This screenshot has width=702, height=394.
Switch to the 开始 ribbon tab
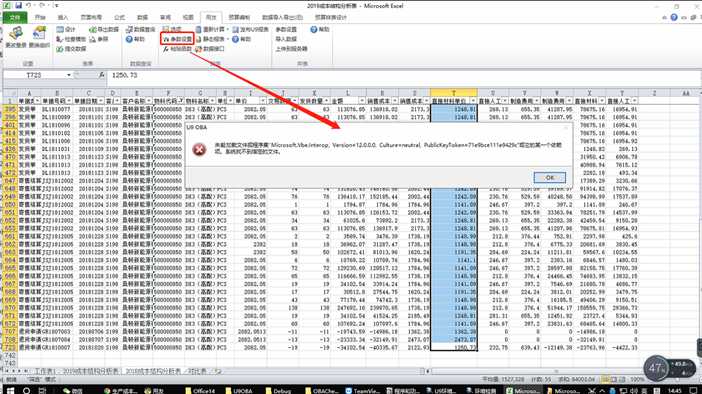pos(40,17)
